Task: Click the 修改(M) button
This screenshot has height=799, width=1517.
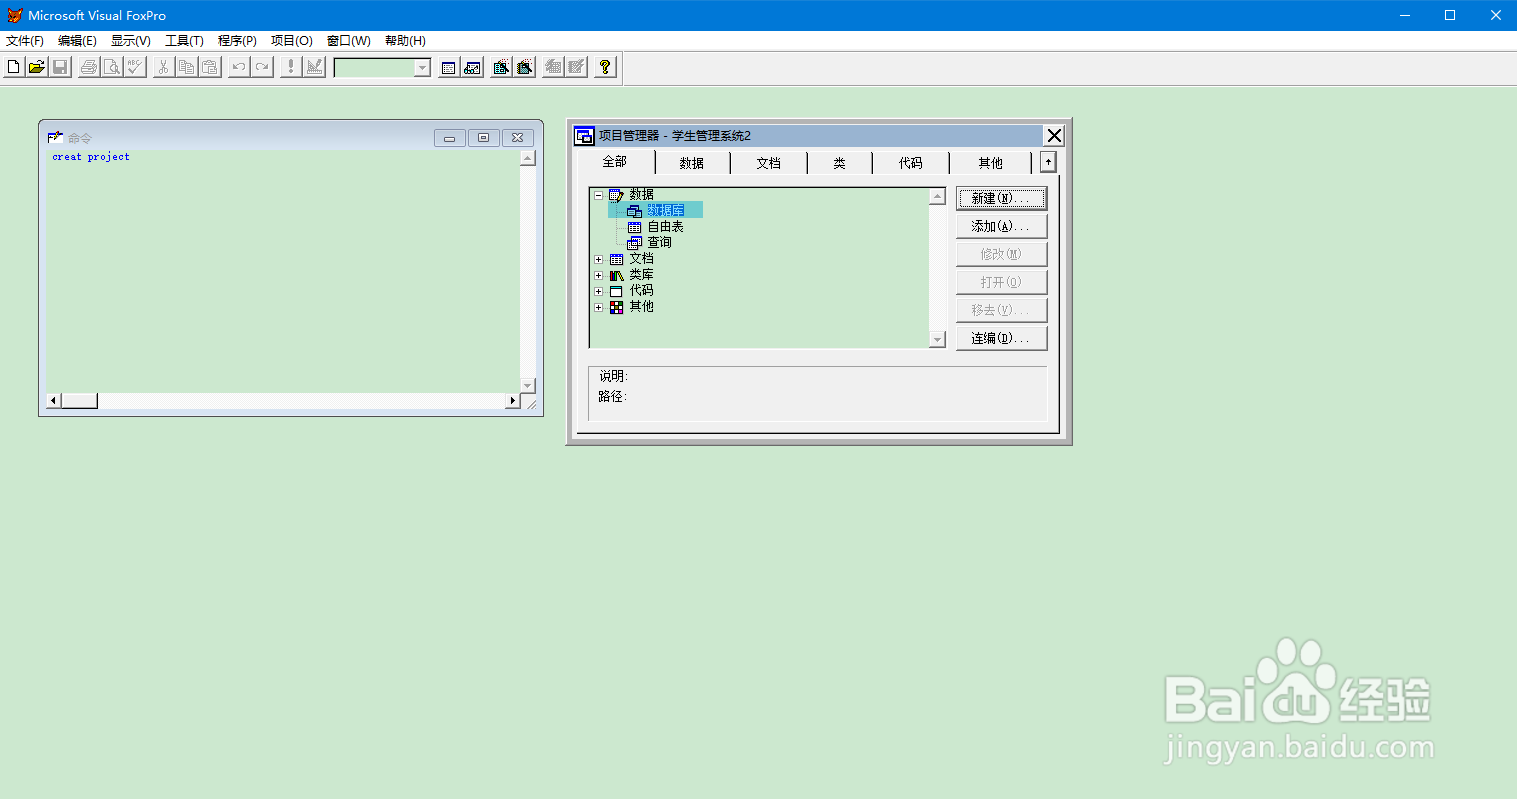Action: (x=1001, y=254)
